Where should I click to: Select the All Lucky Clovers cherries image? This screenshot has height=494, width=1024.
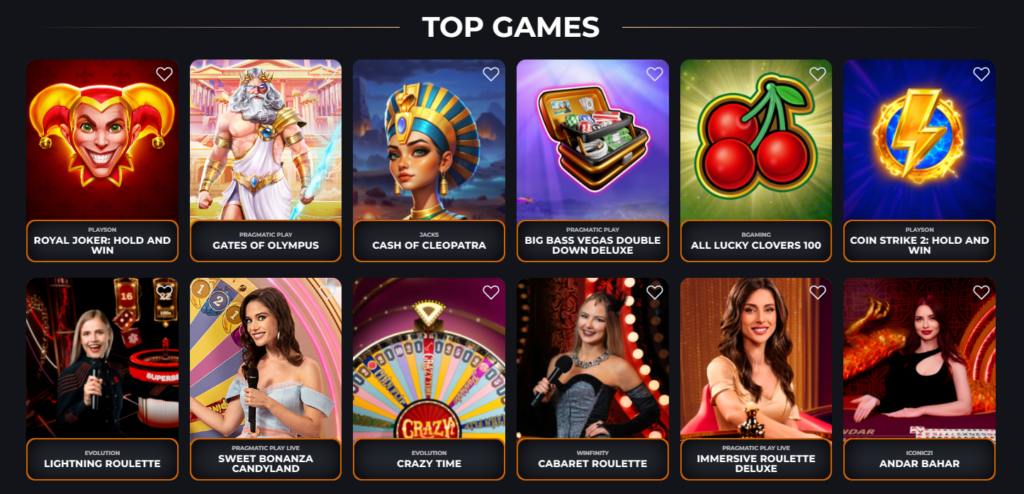point(756,140)
